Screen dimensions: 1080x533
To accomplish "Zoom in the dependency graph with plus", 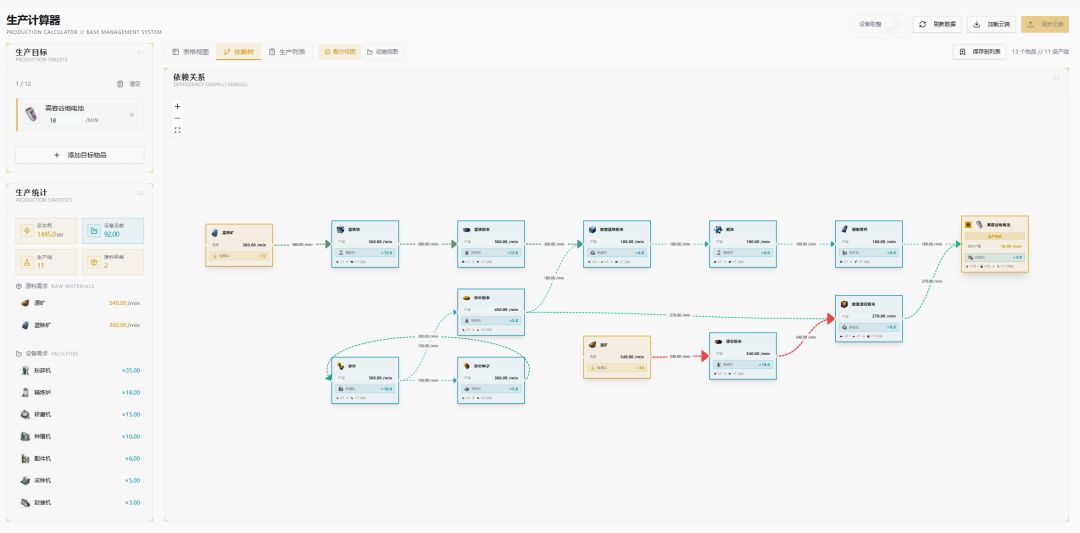I will 178,107.
